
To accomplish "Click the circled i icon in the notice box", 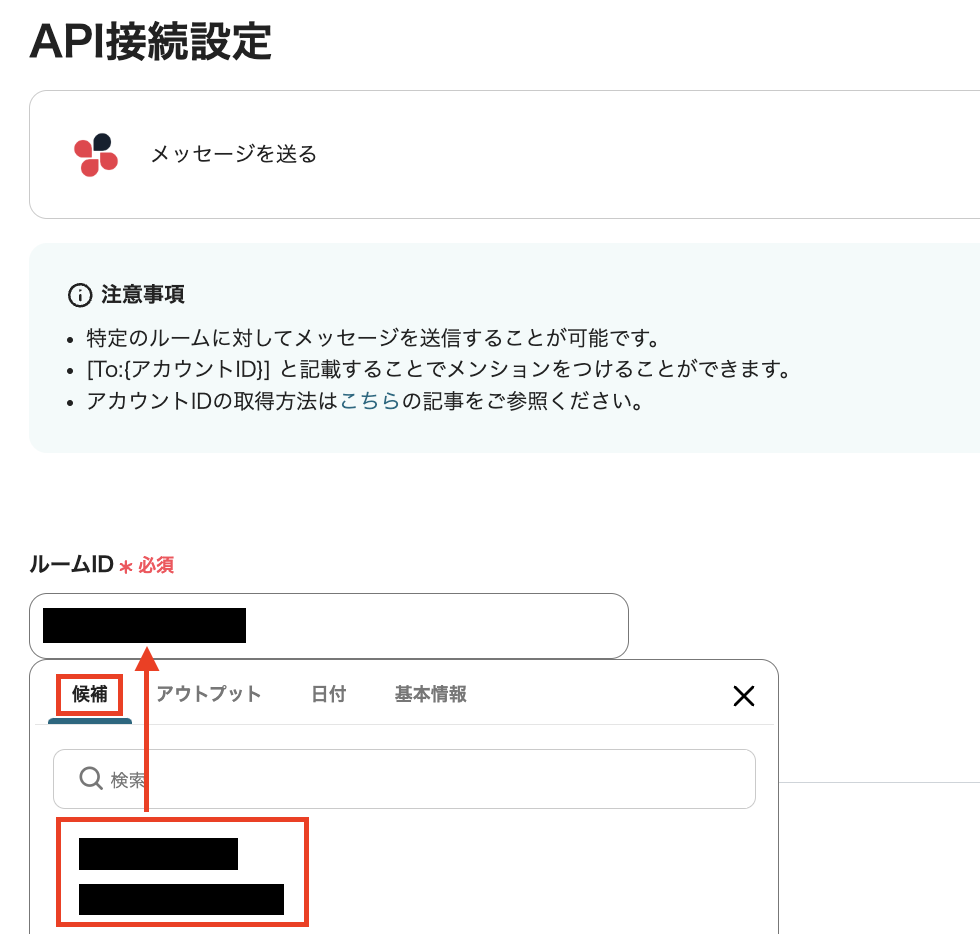I will coord(79,294).
